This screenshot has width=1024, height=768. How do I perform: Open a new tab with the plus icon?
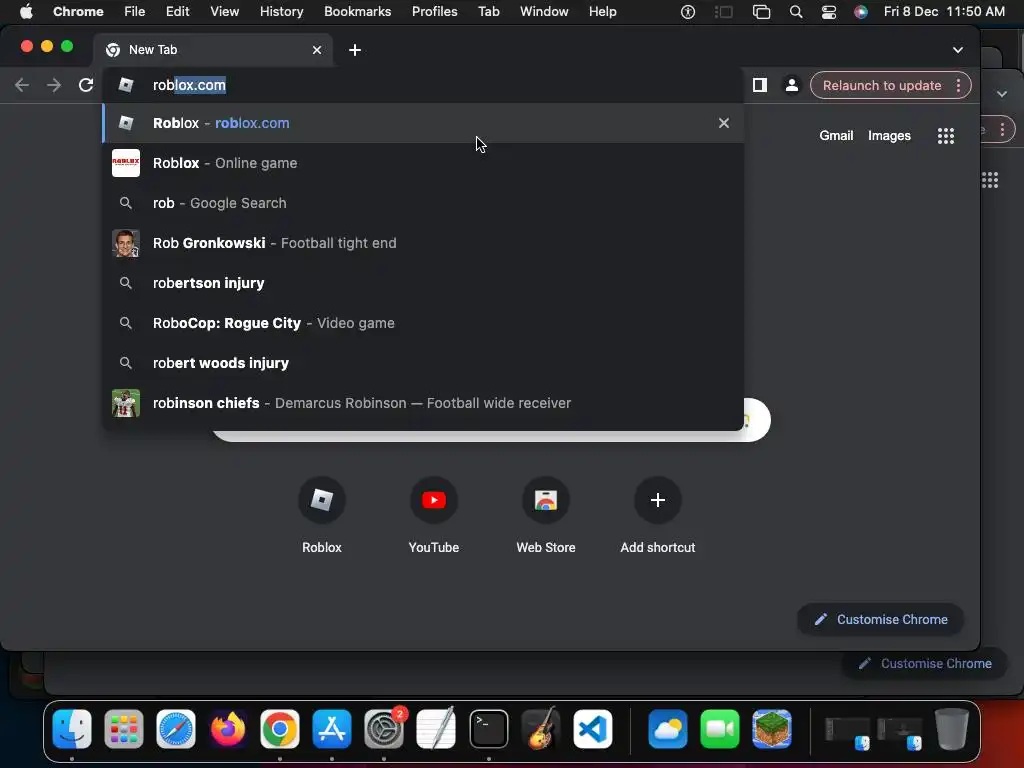click(x=355, y=50)
